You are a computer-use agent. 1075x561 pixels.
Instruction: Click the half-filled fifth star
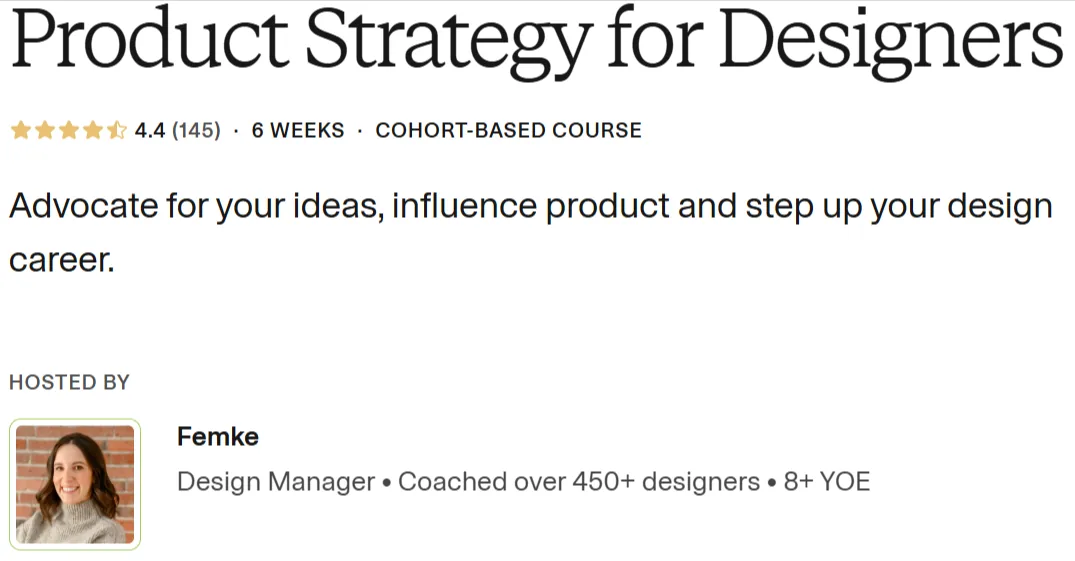pyautogui.click(x=117, y=130)
